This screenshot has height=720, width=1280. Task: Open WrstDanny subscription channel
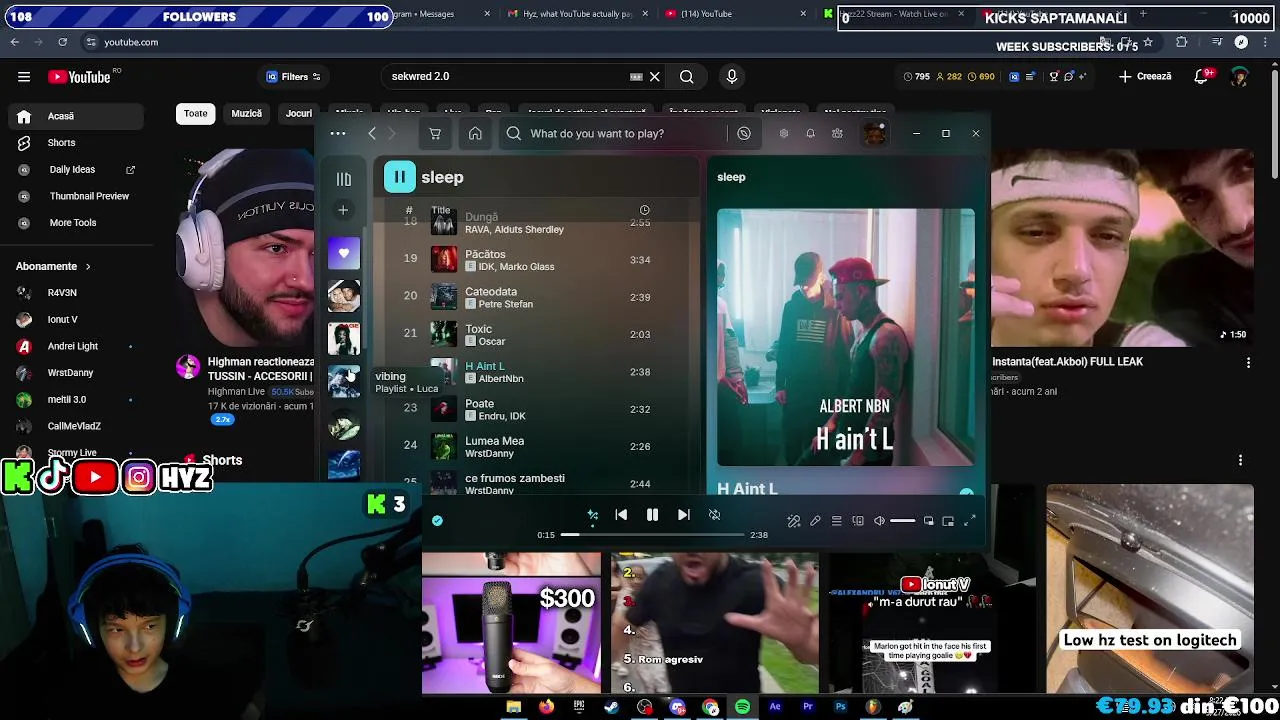coord(74,373)
